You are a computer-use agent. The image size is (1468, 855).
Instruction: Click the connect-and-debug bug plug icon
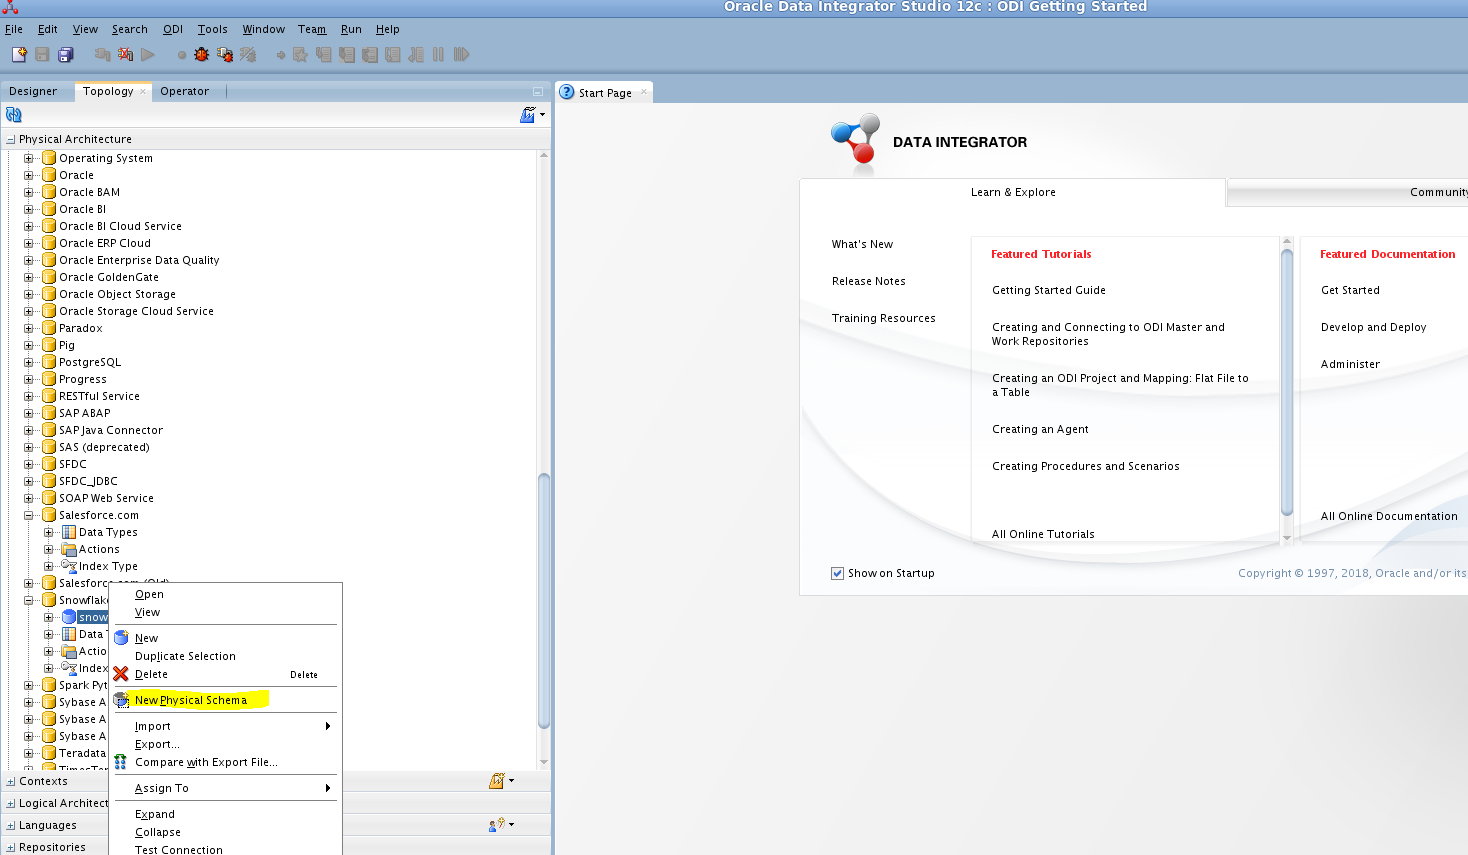(x=225, y=55)
